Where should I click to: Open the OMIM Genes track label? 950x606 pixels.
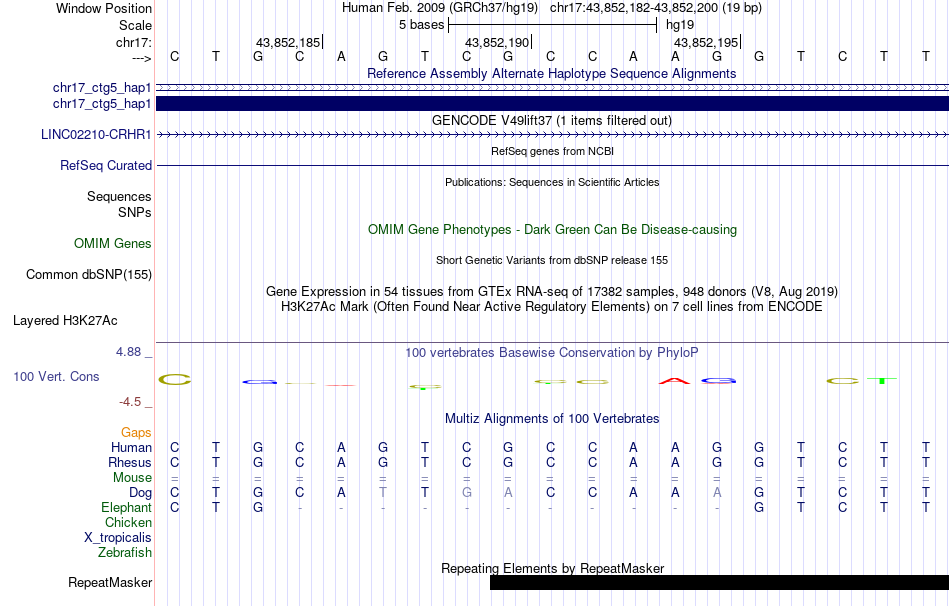tap(112, 244)
